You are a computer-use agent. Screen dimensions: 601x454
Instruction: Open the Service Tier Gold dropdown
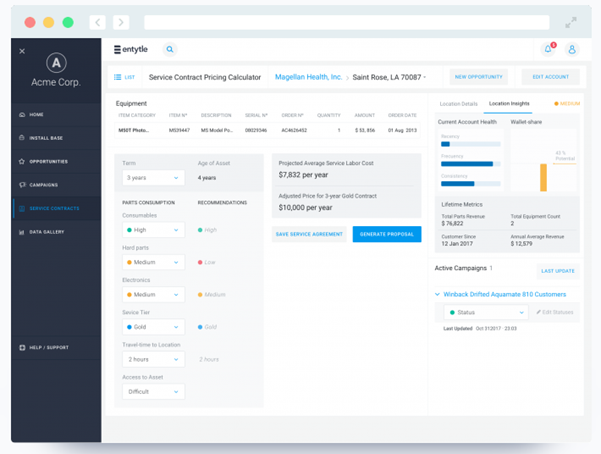click(153, 327)
